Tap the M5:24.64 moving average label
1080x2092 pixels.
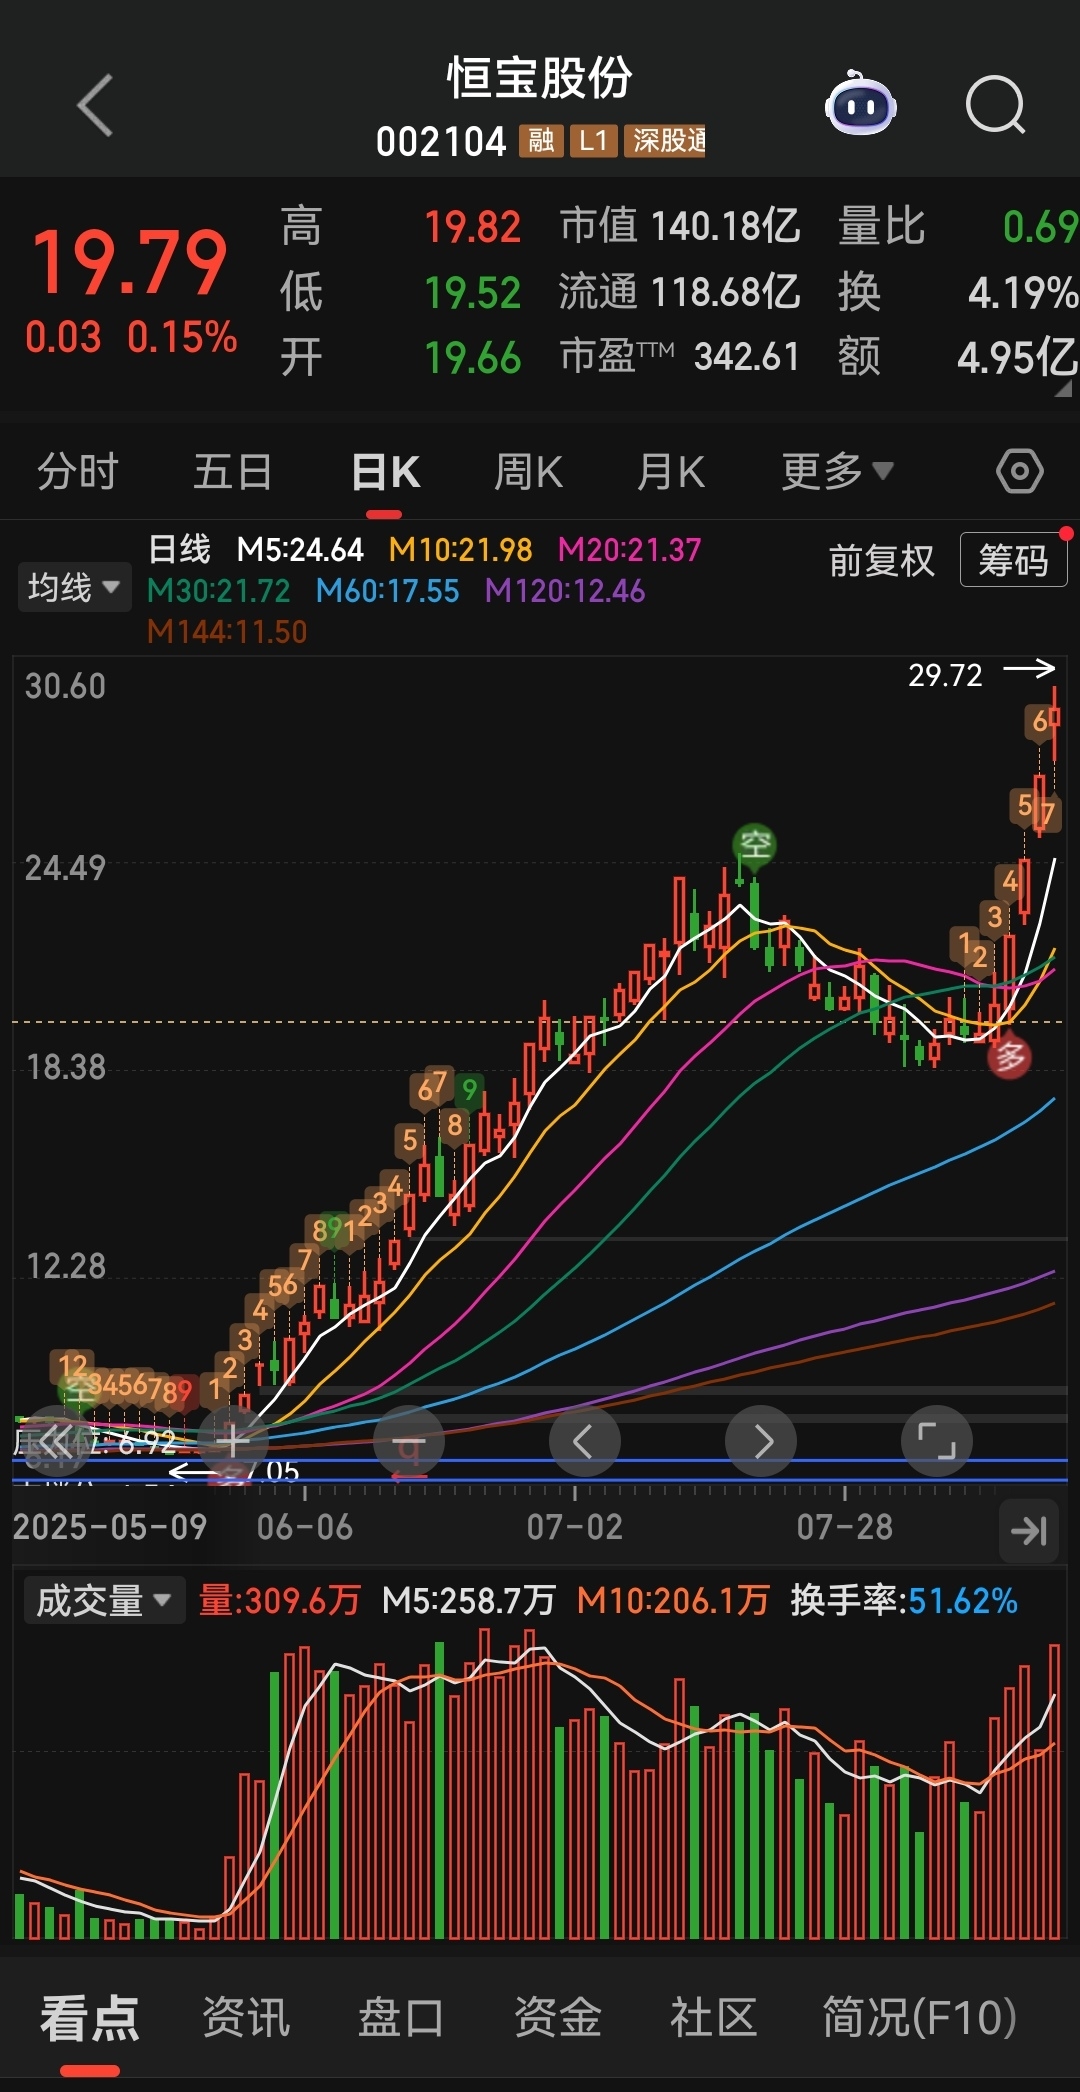300,550
